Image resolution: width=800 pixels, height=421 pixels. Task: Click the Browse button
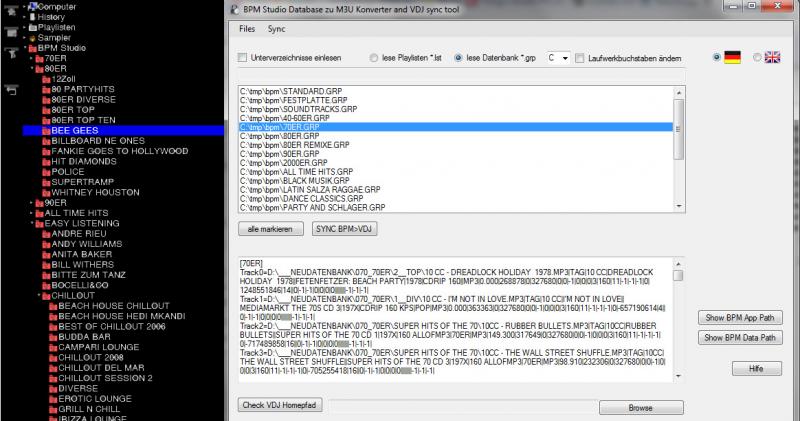click(641, 408)
